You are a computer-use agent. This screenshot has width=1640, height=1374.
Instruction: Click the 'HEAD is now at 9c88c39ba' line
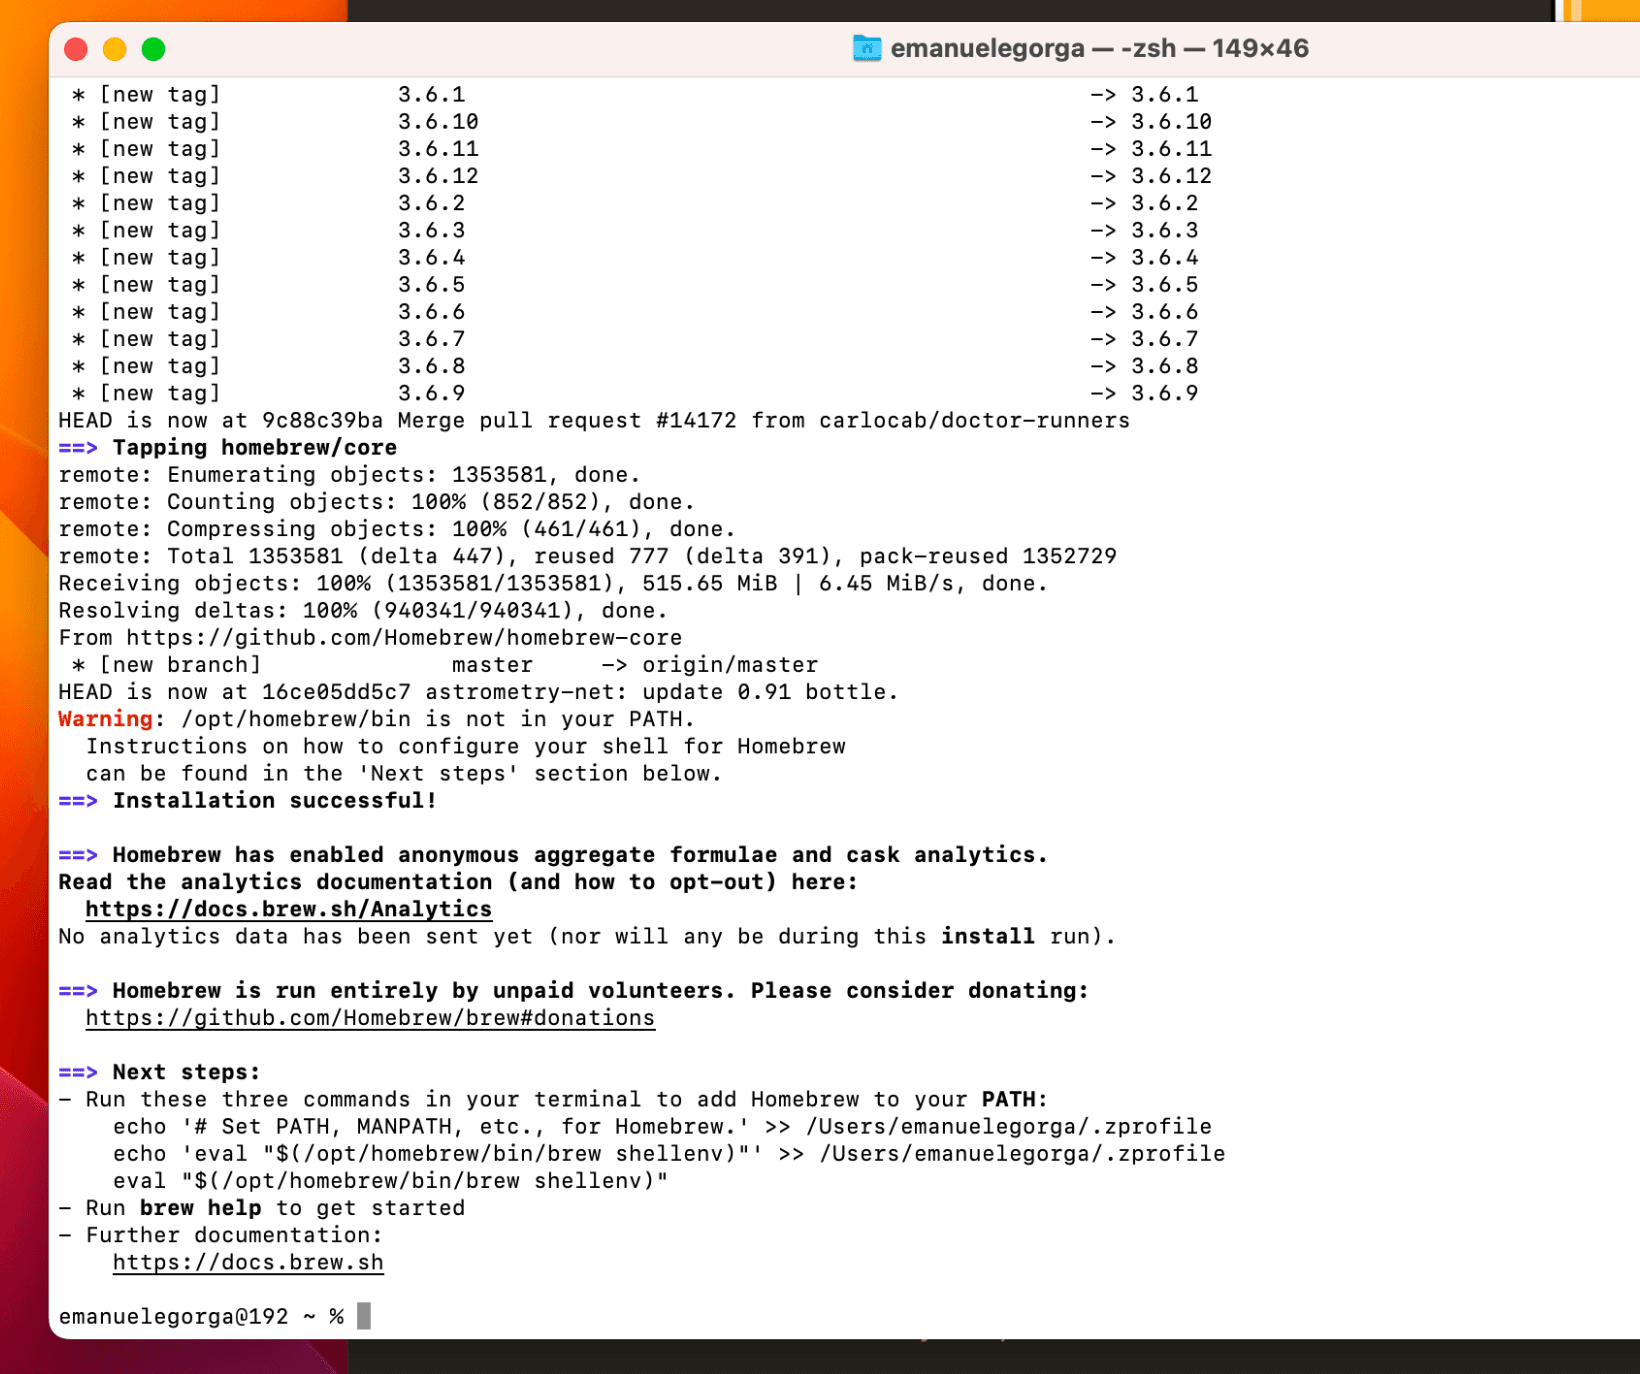594,421
